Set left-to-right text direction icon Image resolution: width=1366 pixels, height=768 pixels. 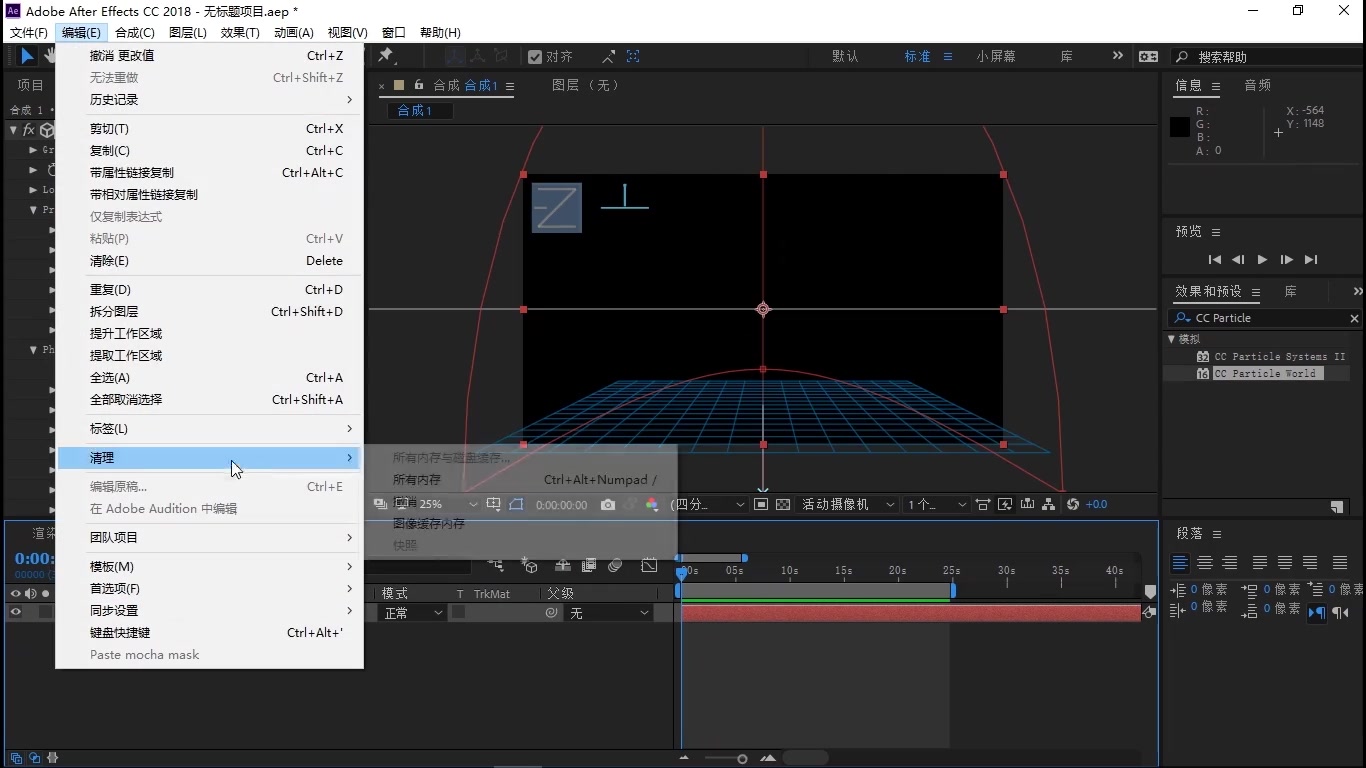pyautogui.click(x=1317, y=613)
